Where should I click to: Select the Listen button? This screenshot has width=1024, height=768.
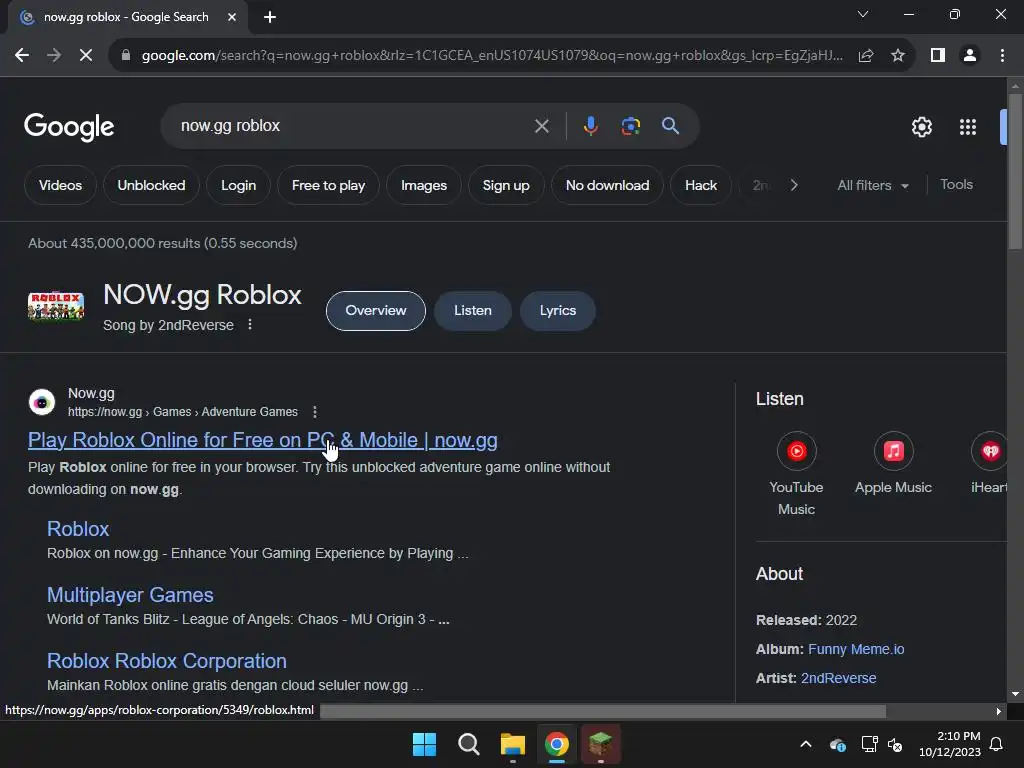[473, 311]
